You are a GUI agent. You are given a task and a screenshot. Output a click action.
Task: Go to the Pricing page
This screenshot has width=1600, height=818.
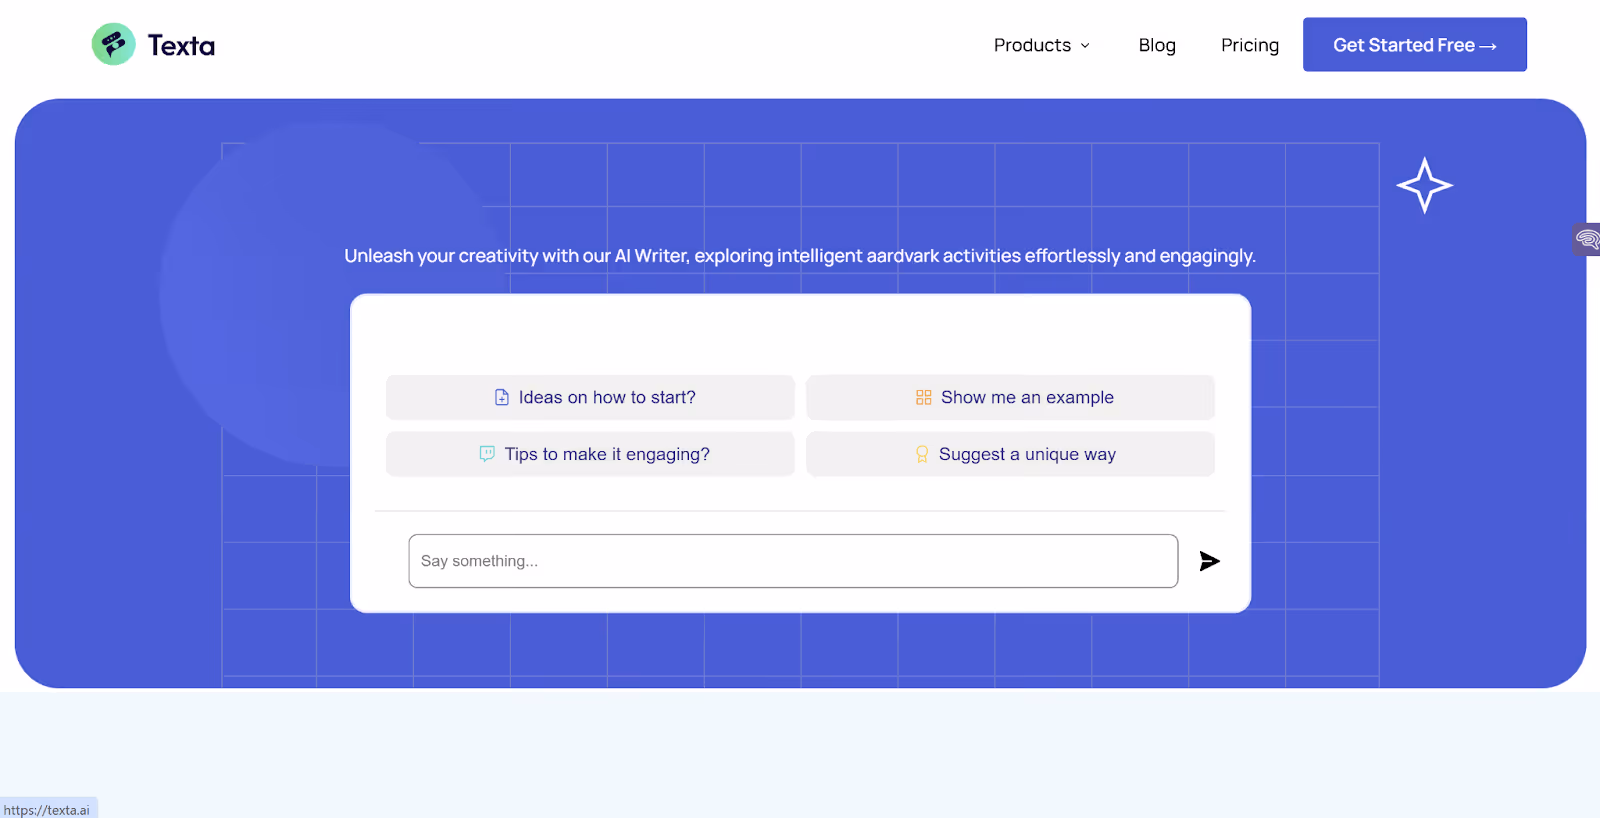pos(1249,45)
